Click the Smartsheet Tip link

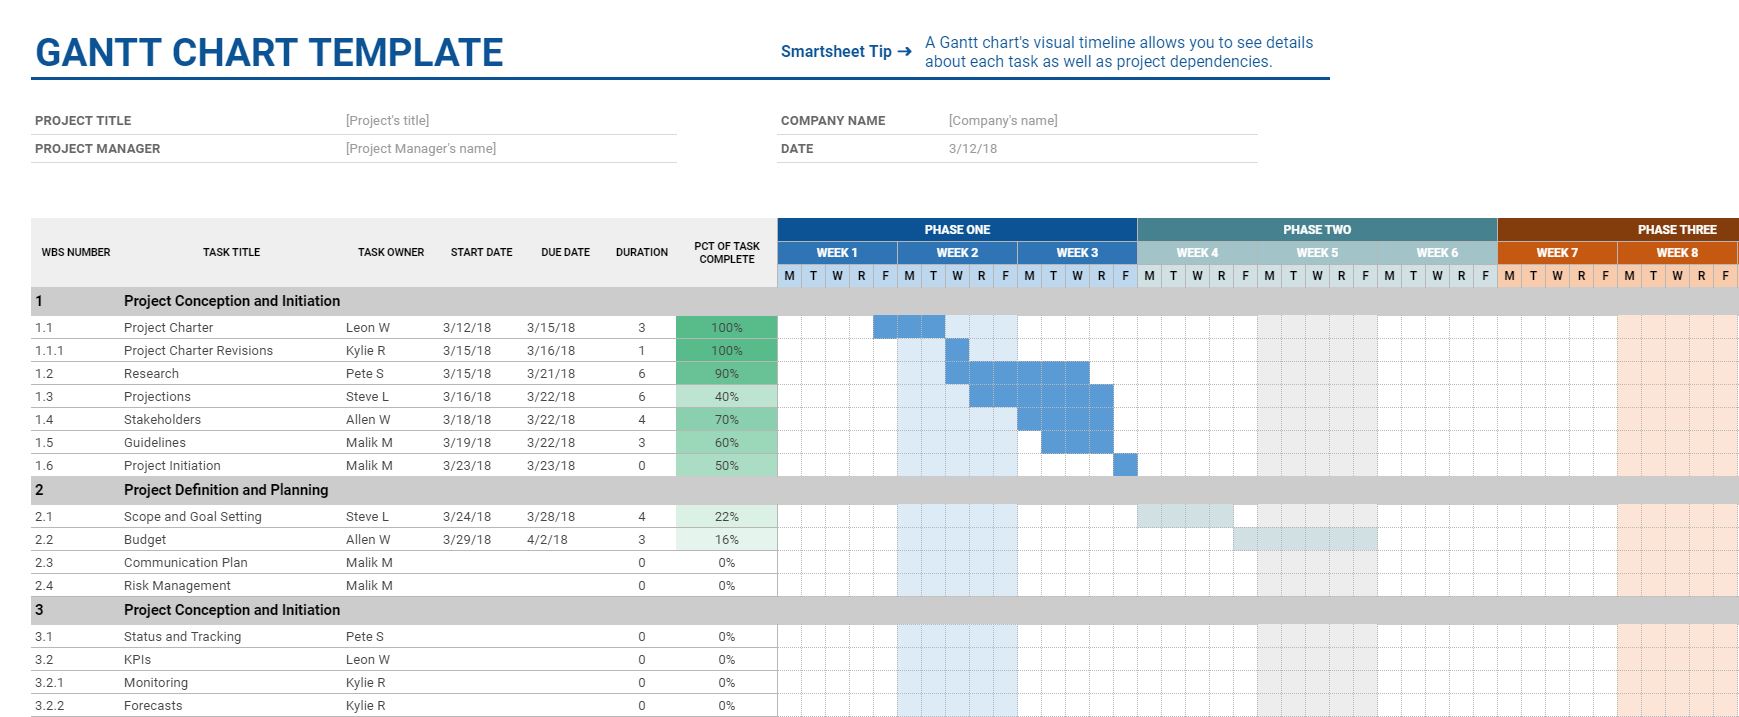click(845, 52)
